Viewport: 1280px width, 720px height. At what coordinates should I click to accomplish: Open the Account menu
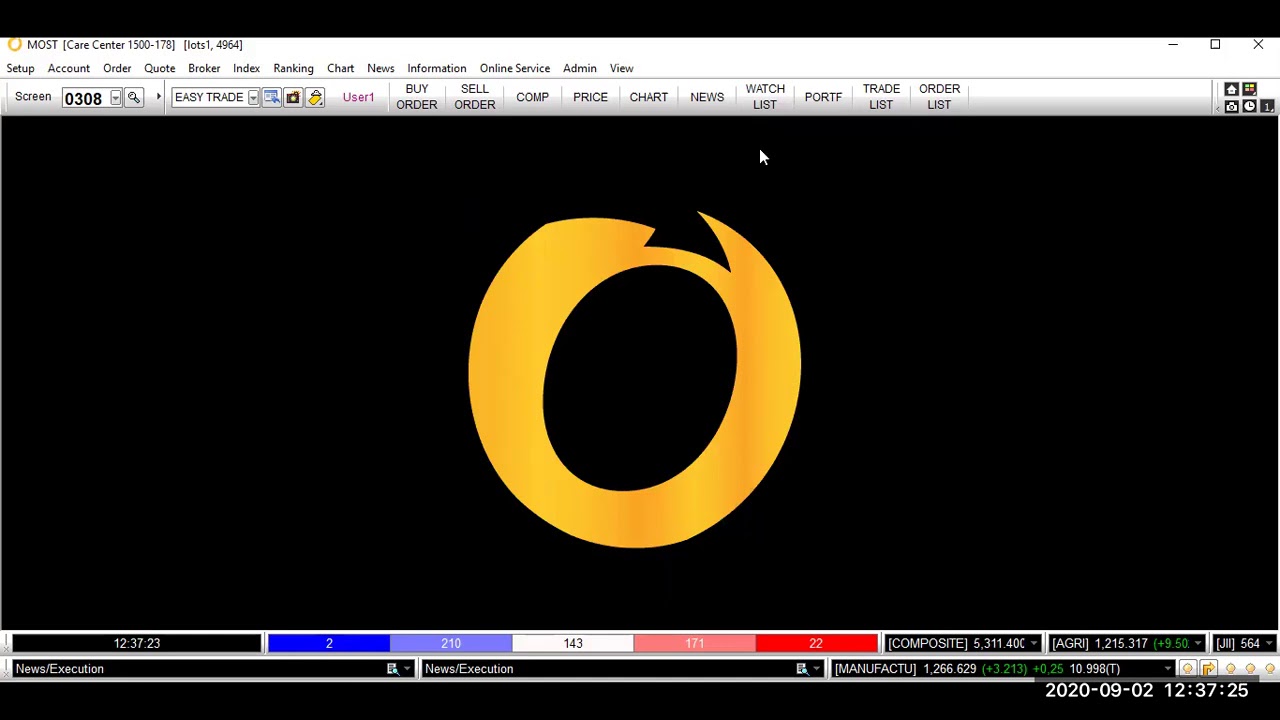68,68
